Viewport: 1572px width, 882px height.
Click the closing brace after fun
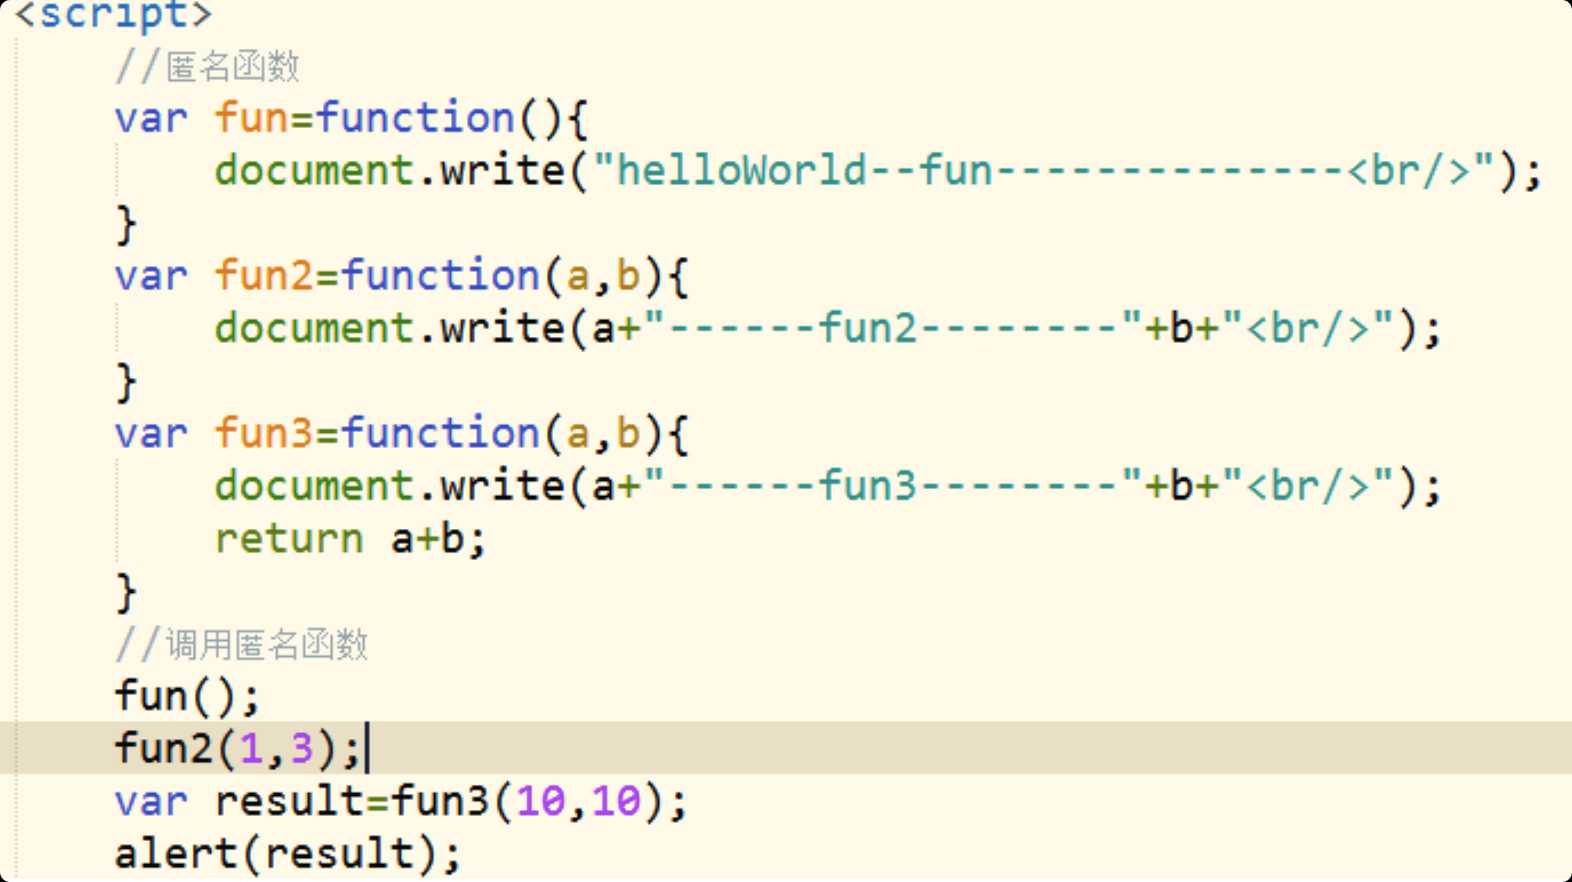[126, 223]
